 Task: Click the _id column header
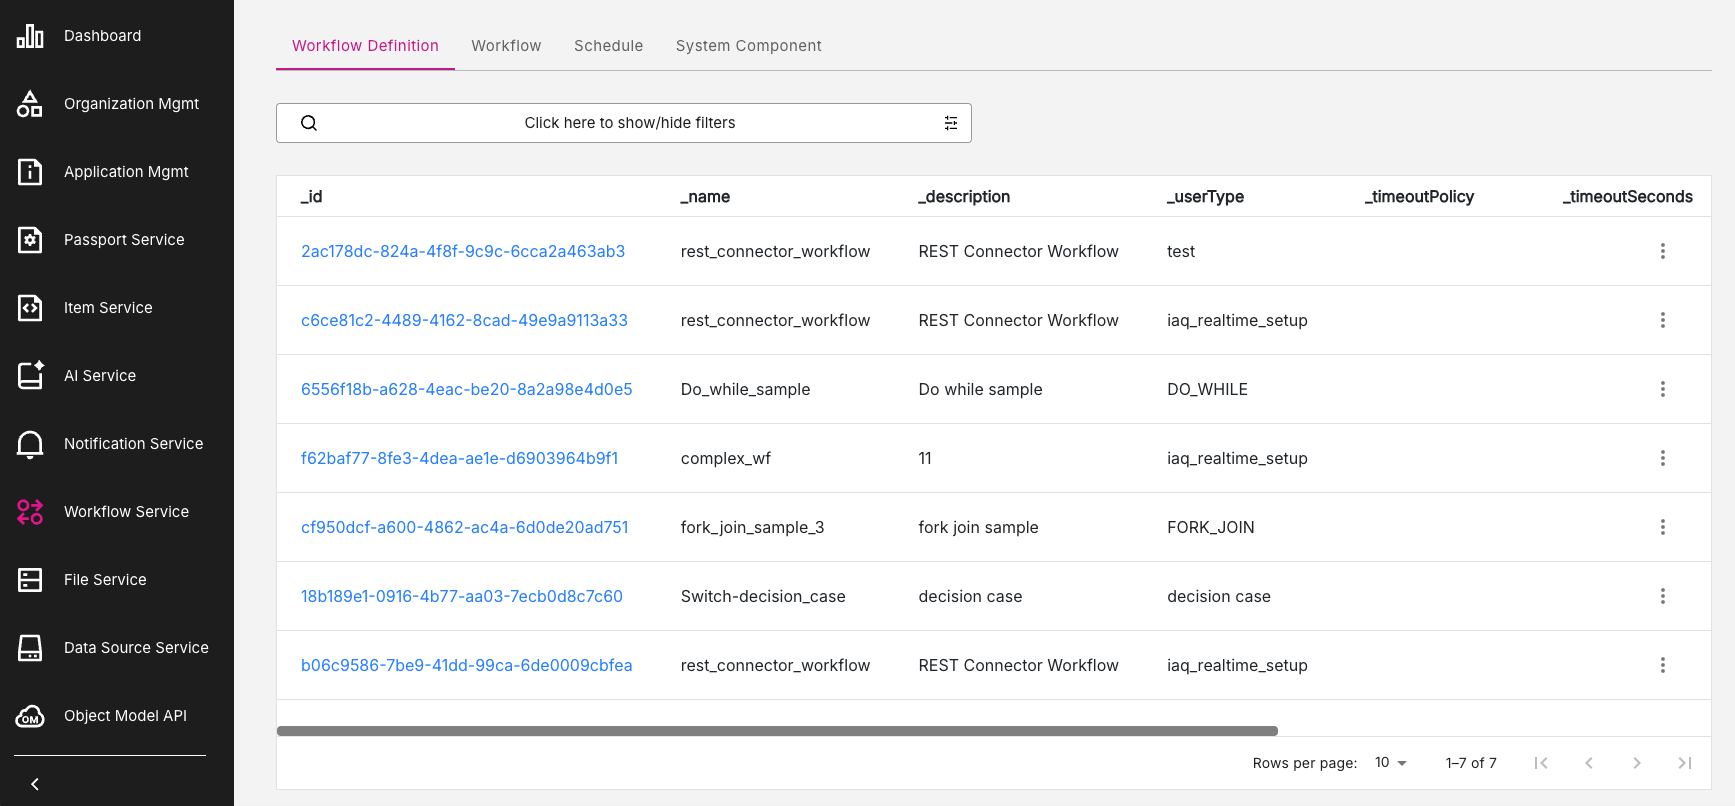coord(312,197)
